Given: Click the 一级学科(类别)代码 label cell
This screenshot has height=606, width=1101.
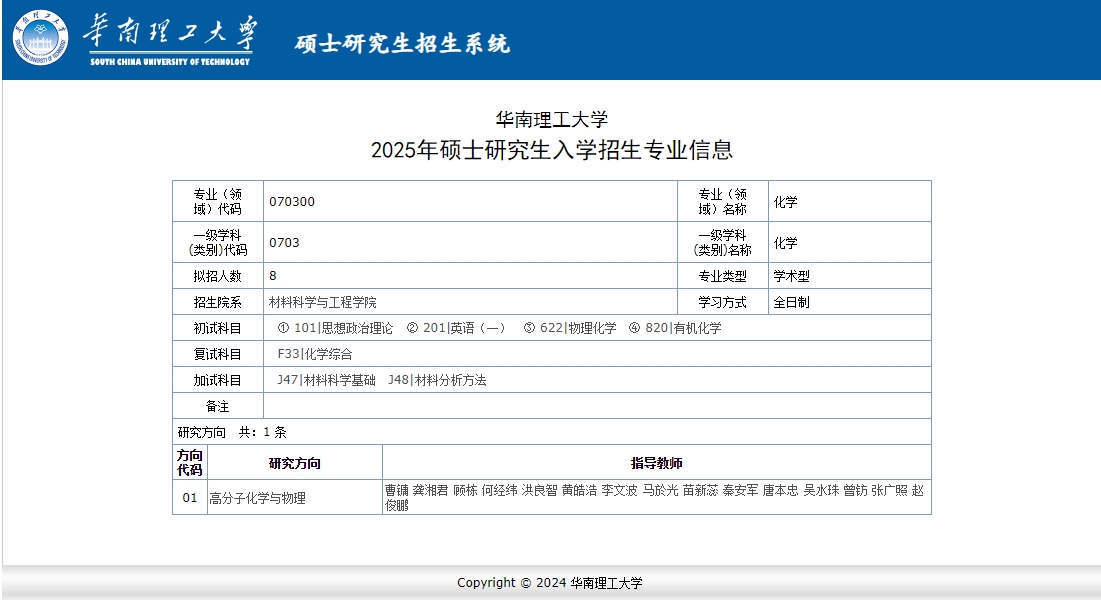Looking at the screenshot, I should [x=218, y=242].
